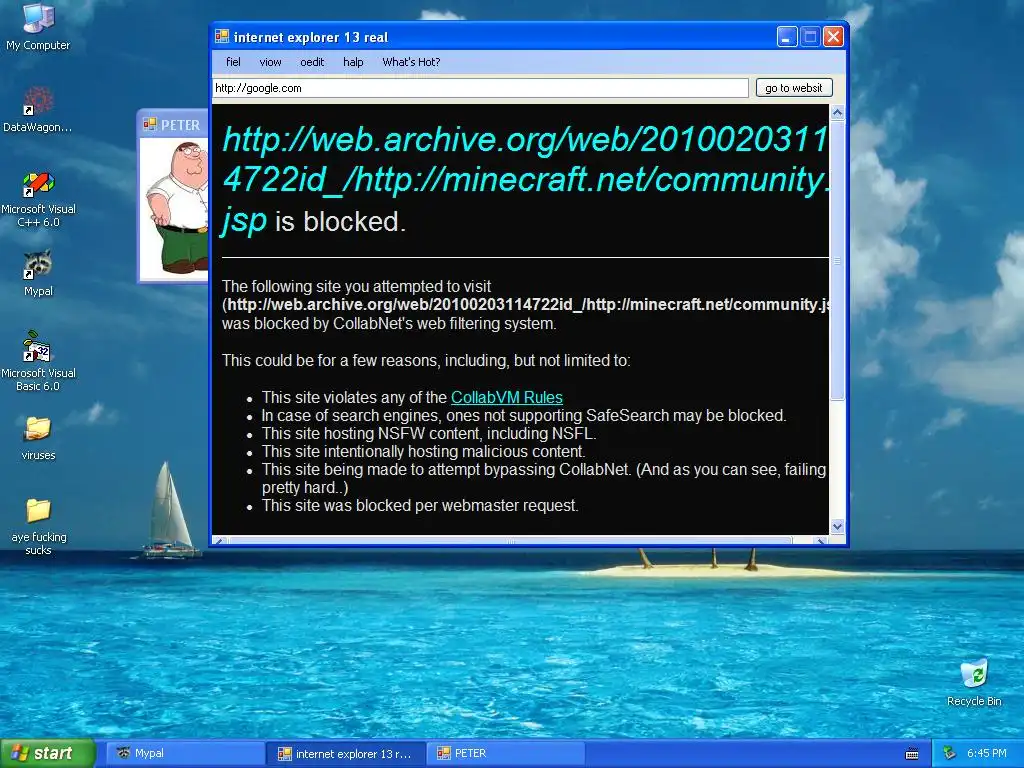This screenshot has height=768, width=1024.
Task: Click 'This site intentionally hosting malicious content.'
Action: 423,451
